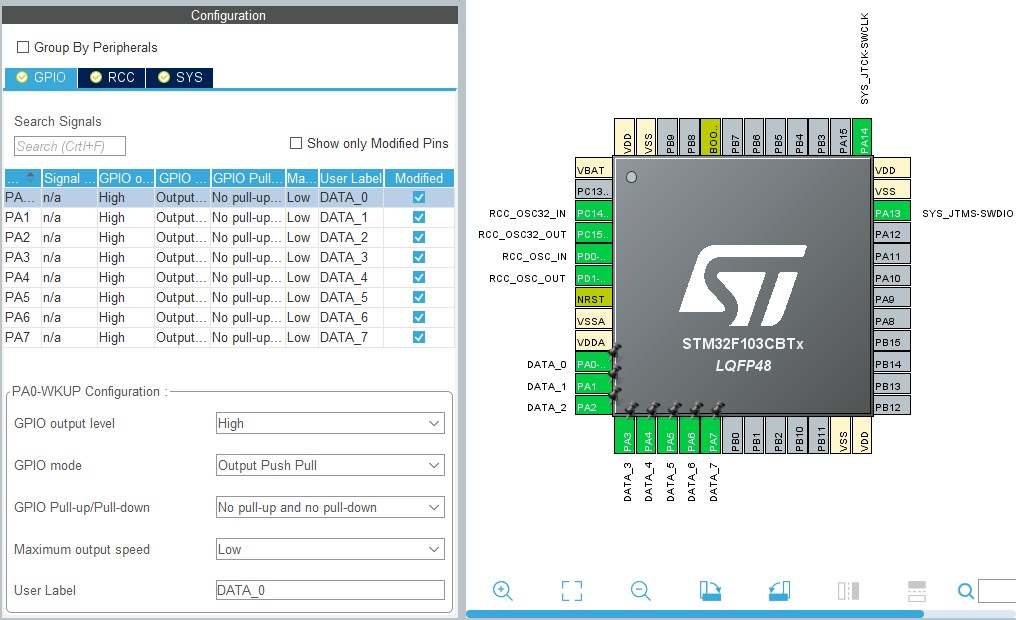Click the horizontal scrollbar under the pinout
Screen dimensions: 1016x620
pyautogui.click(x=695, y=614)
